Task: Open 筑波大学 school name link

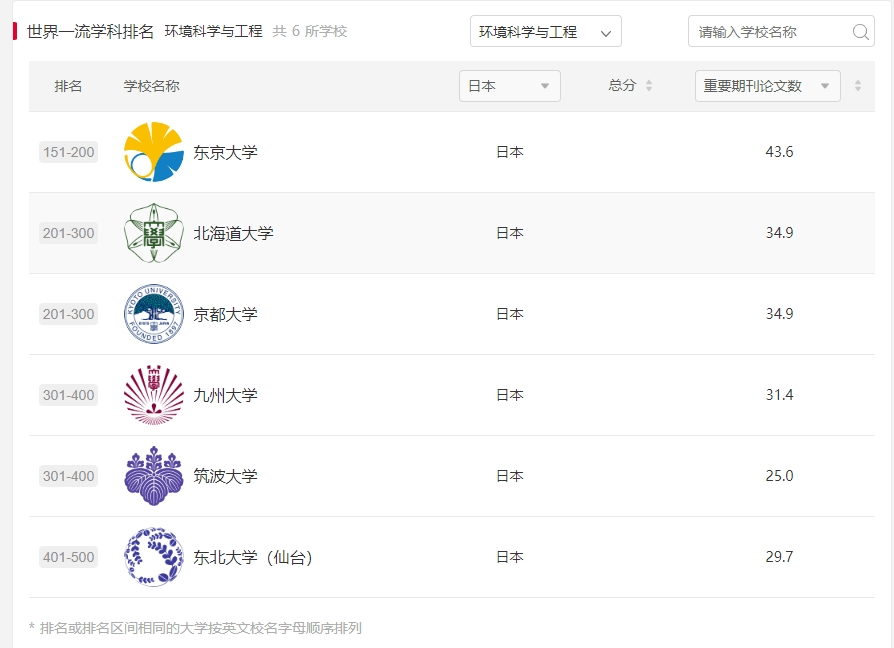Action: click(x=225, y=476)
